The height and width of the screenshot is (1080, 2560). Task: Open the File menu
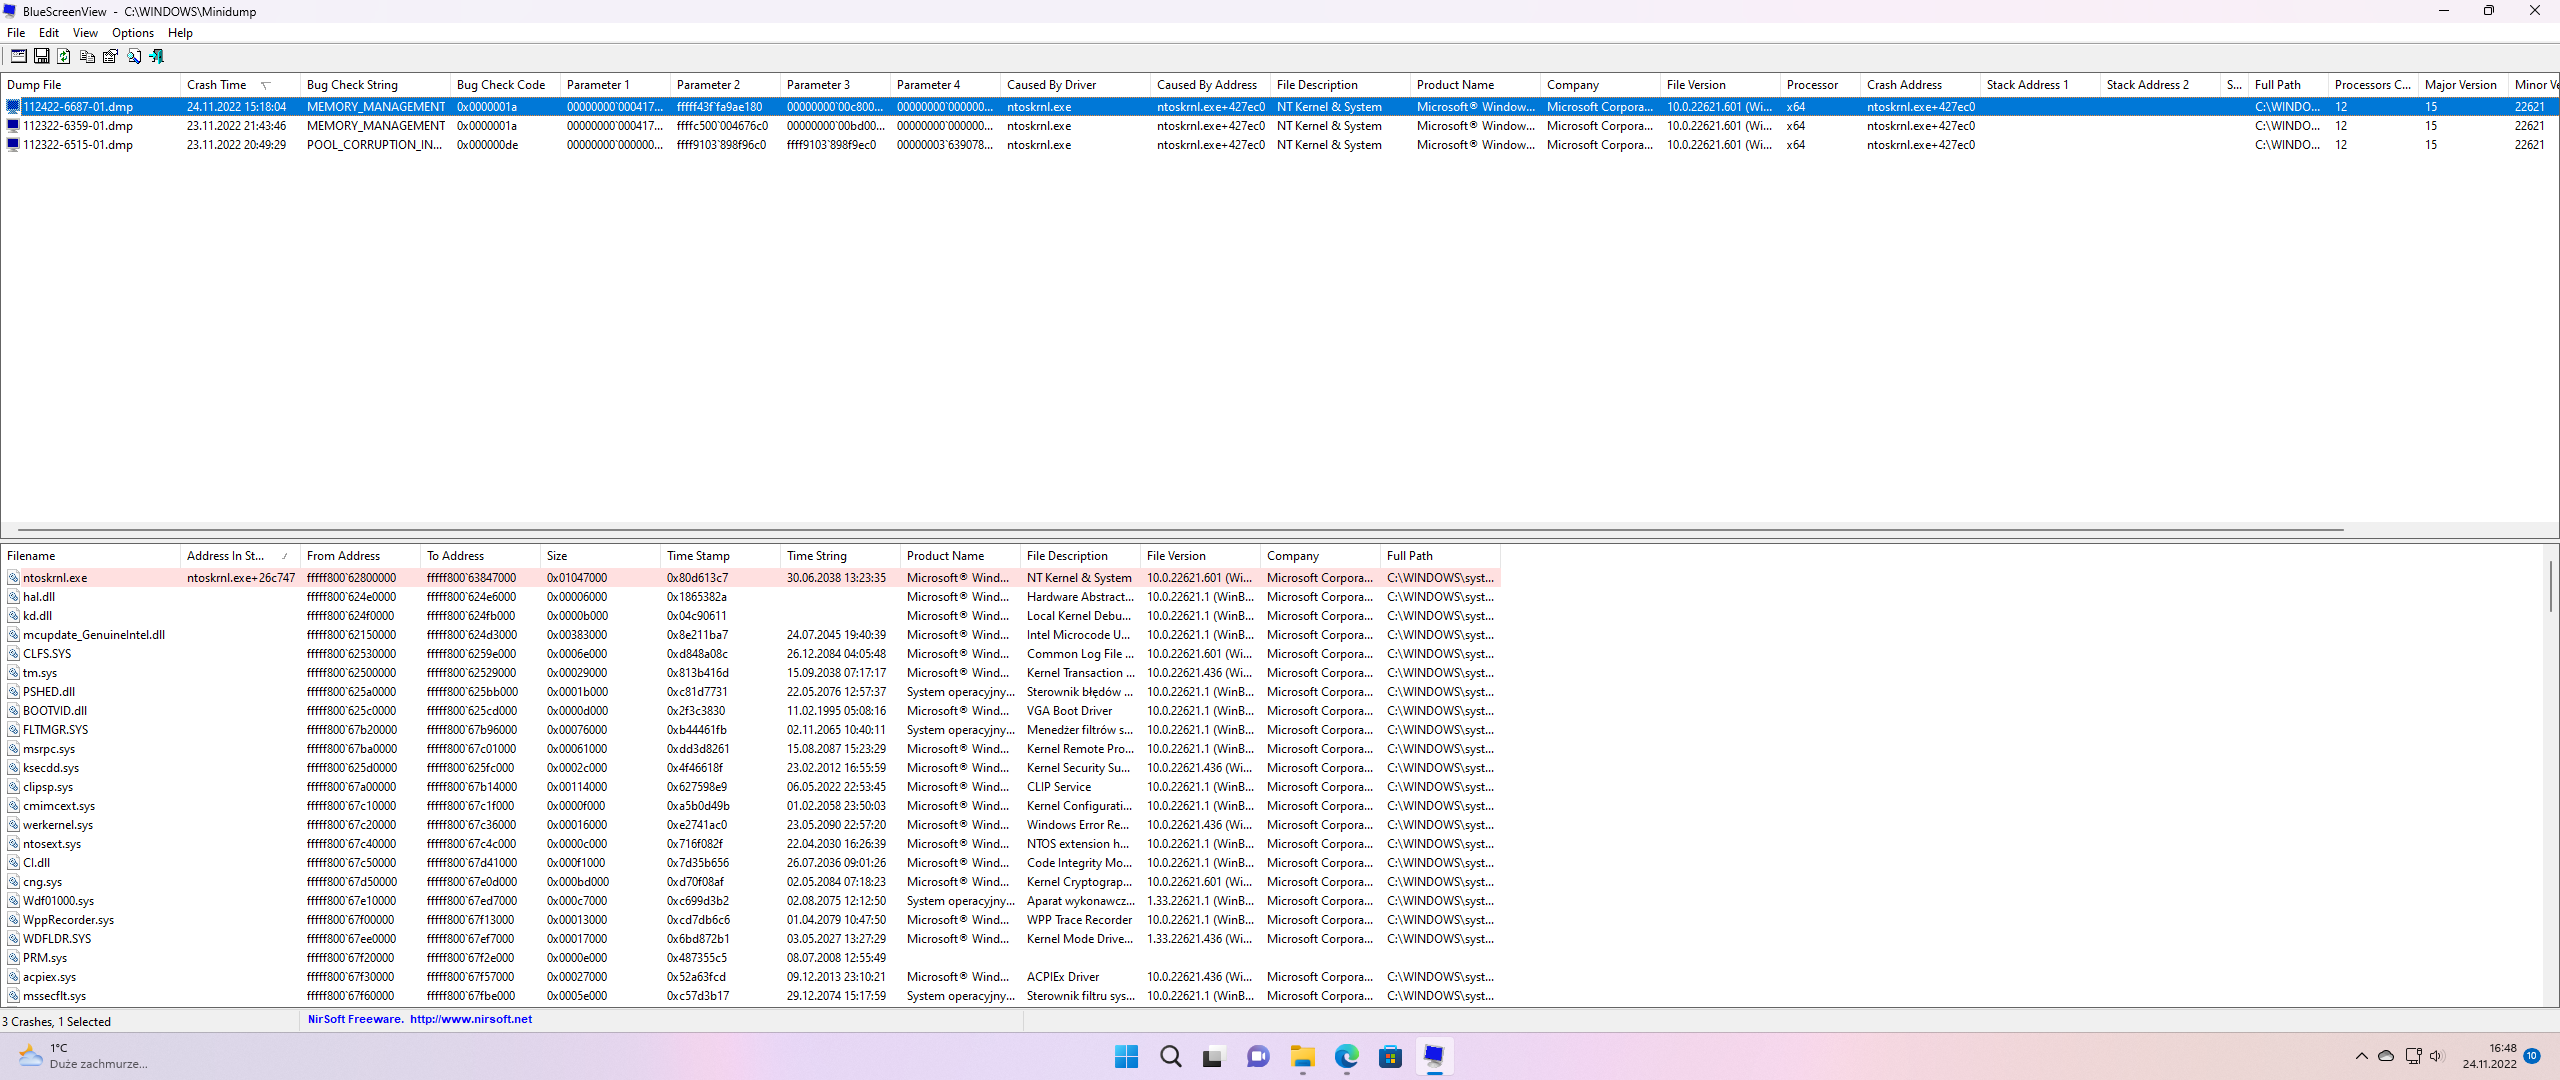coord(16,33)
